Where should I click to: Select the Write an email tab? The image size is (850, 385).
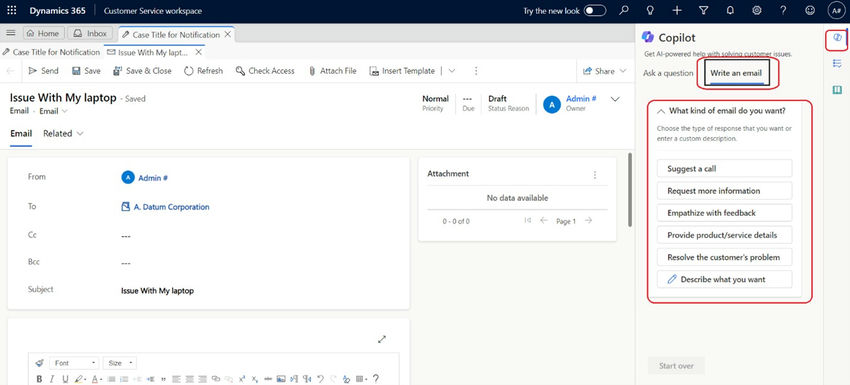coord(736,73)
